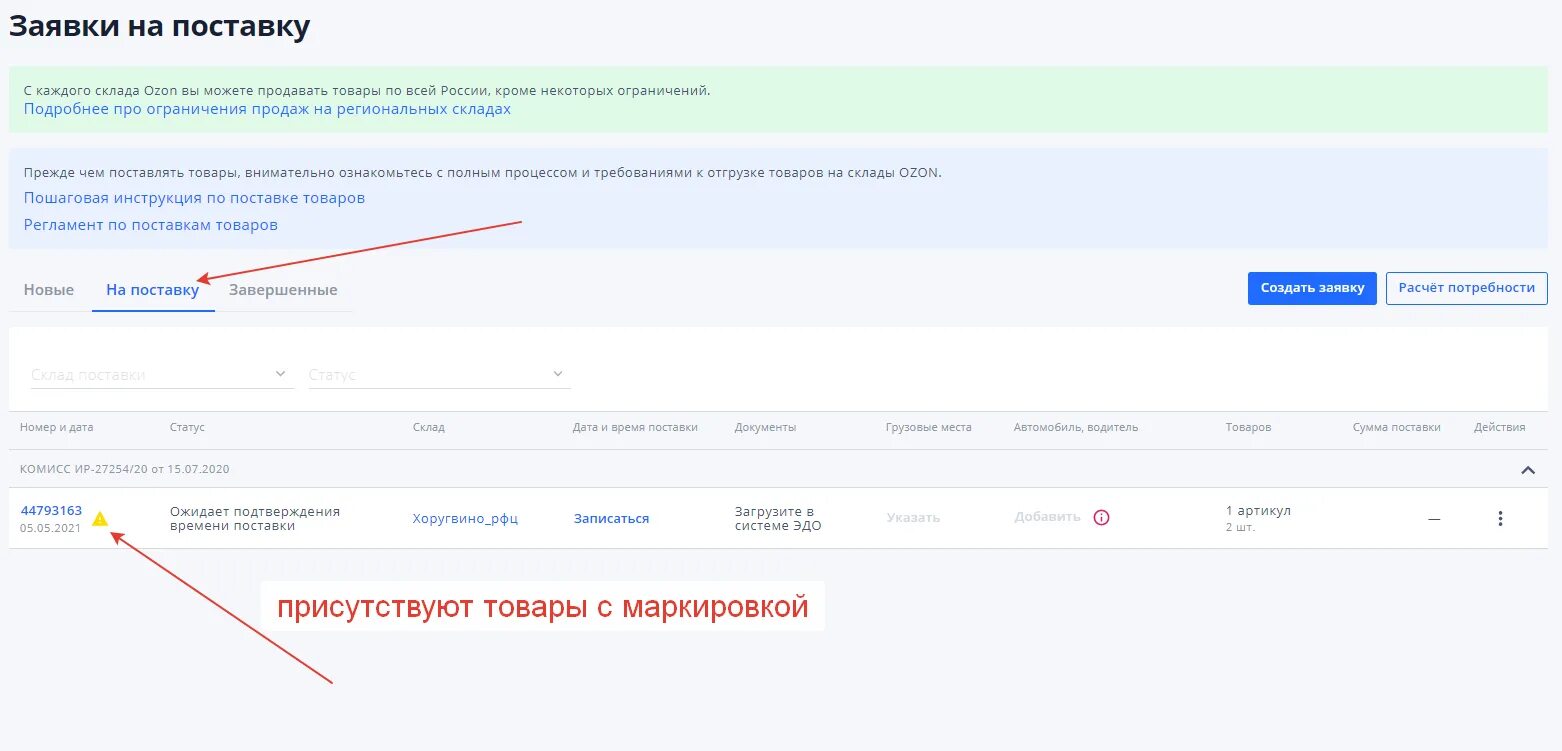Click the 1 артикул goods cell
Screen dimensions: 1562x751
coord(1258,510)
